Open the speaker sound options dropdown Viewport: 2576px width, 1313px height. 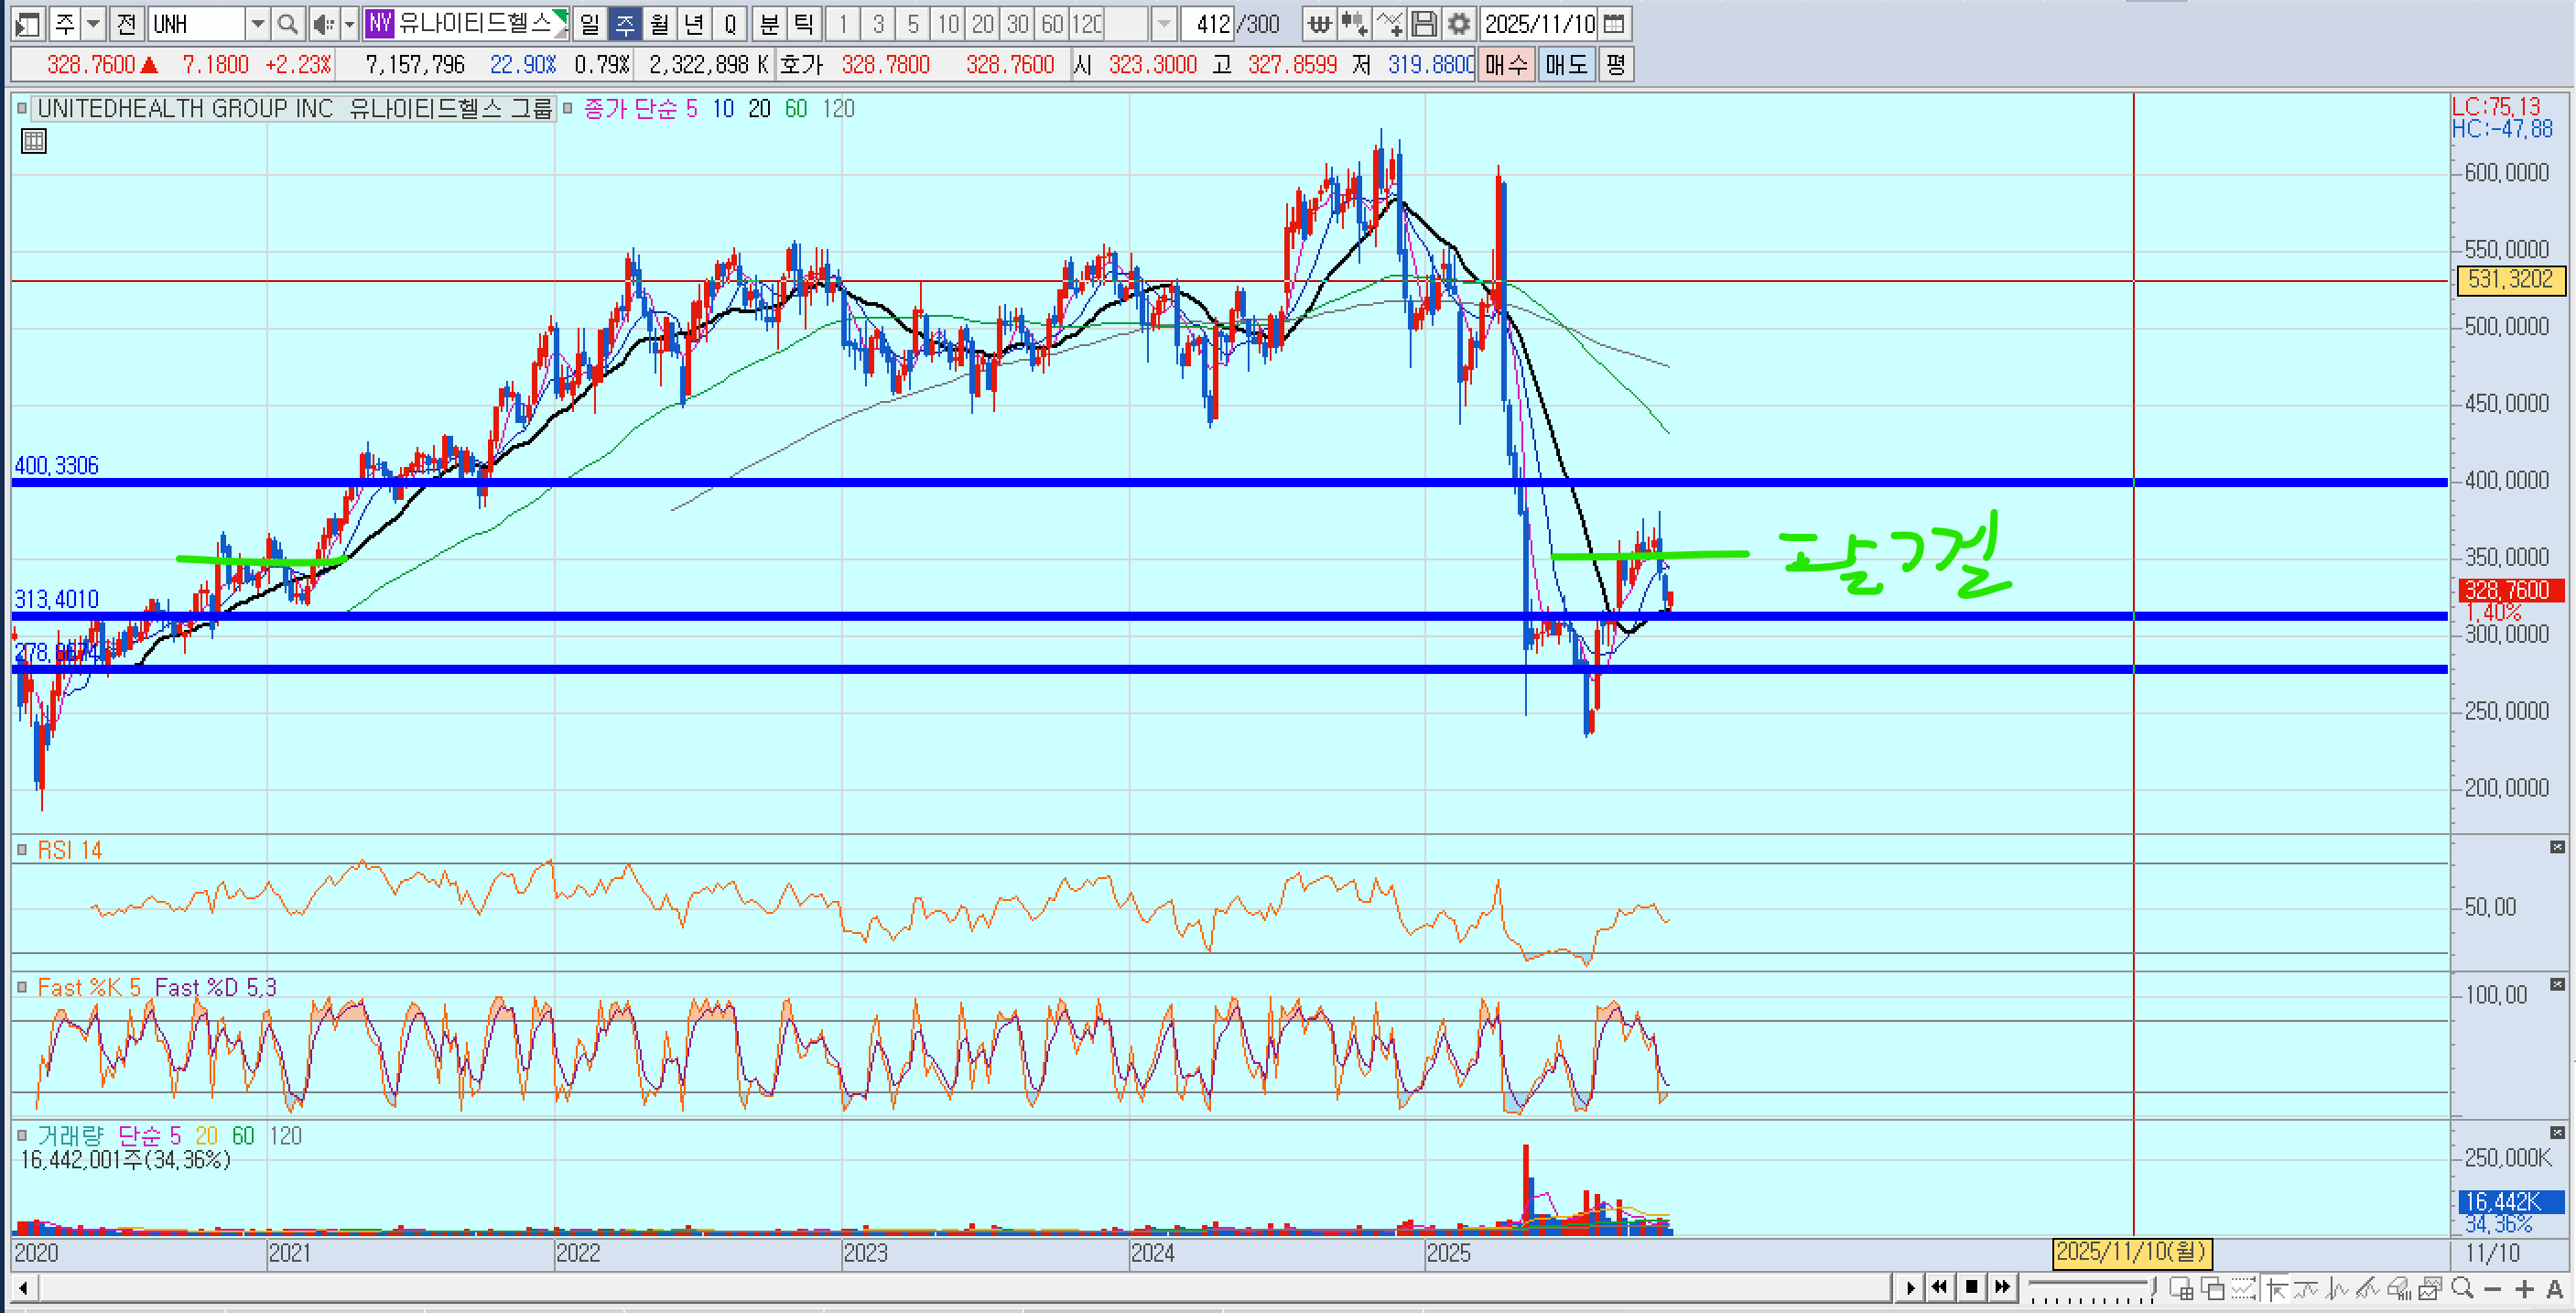tap(349, 24)
